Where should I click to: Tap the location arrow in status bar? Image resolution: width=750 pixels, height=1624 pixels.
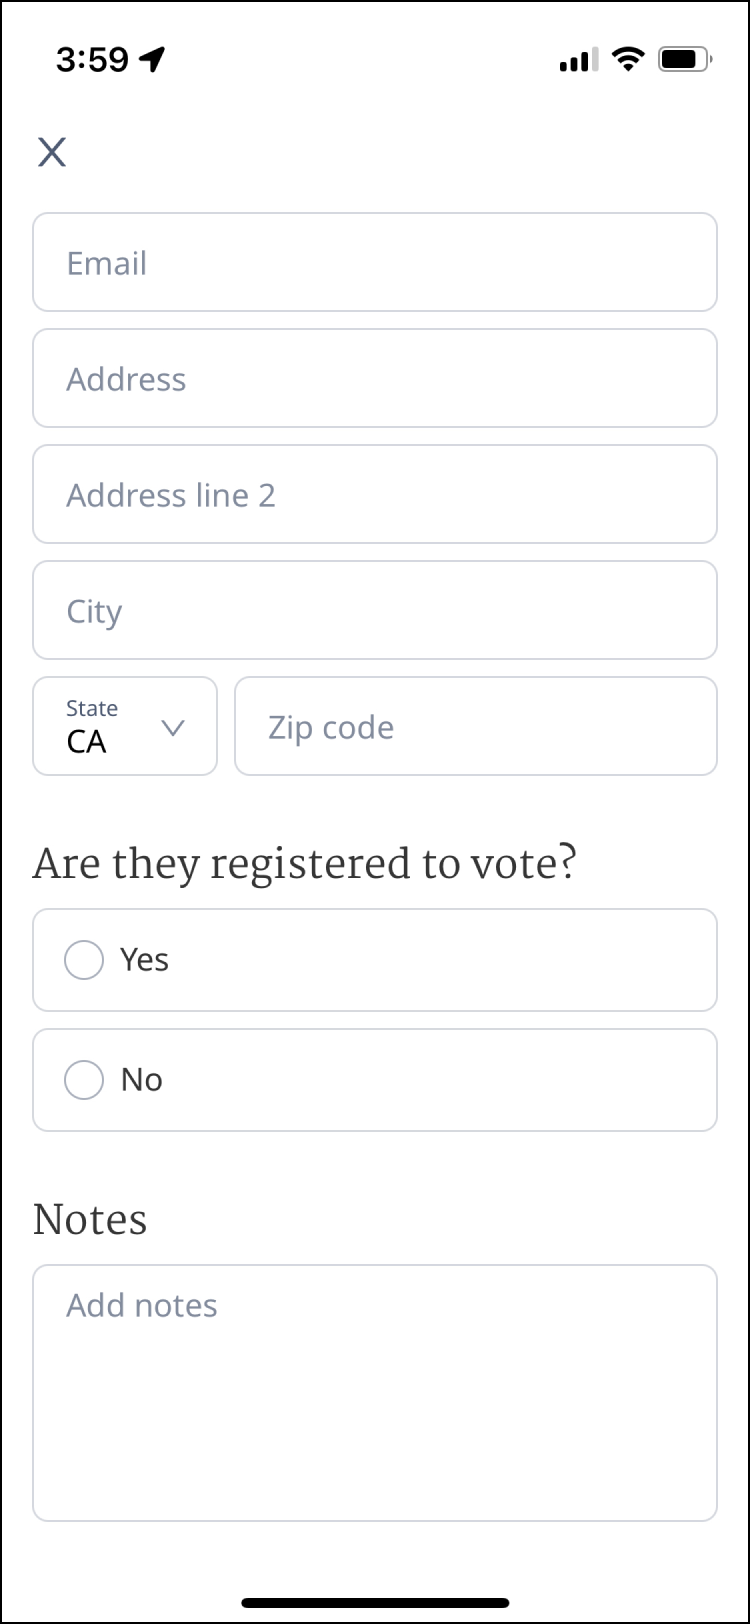pyautogui.click(x=152, y=60)
